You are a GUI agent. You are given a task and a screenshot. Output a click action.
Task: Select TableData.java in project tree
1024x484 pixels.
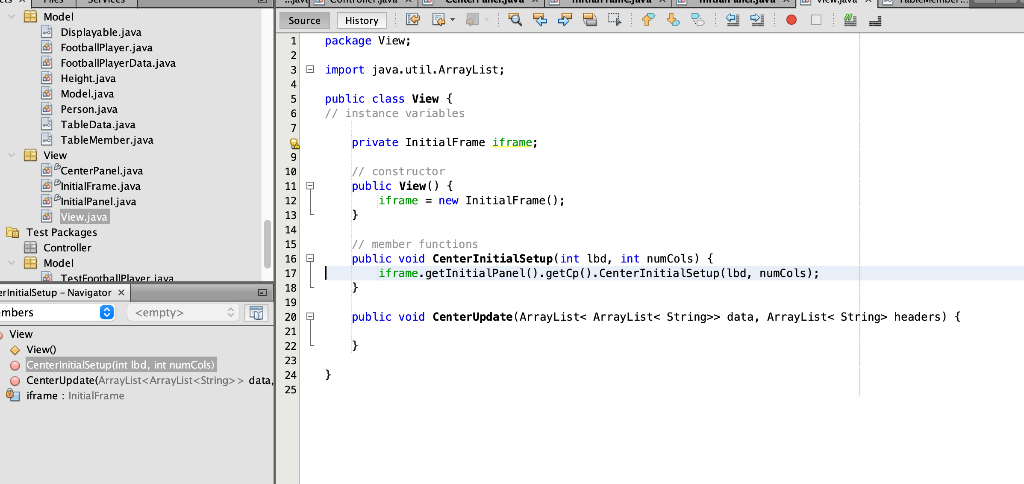coord(98,124)
